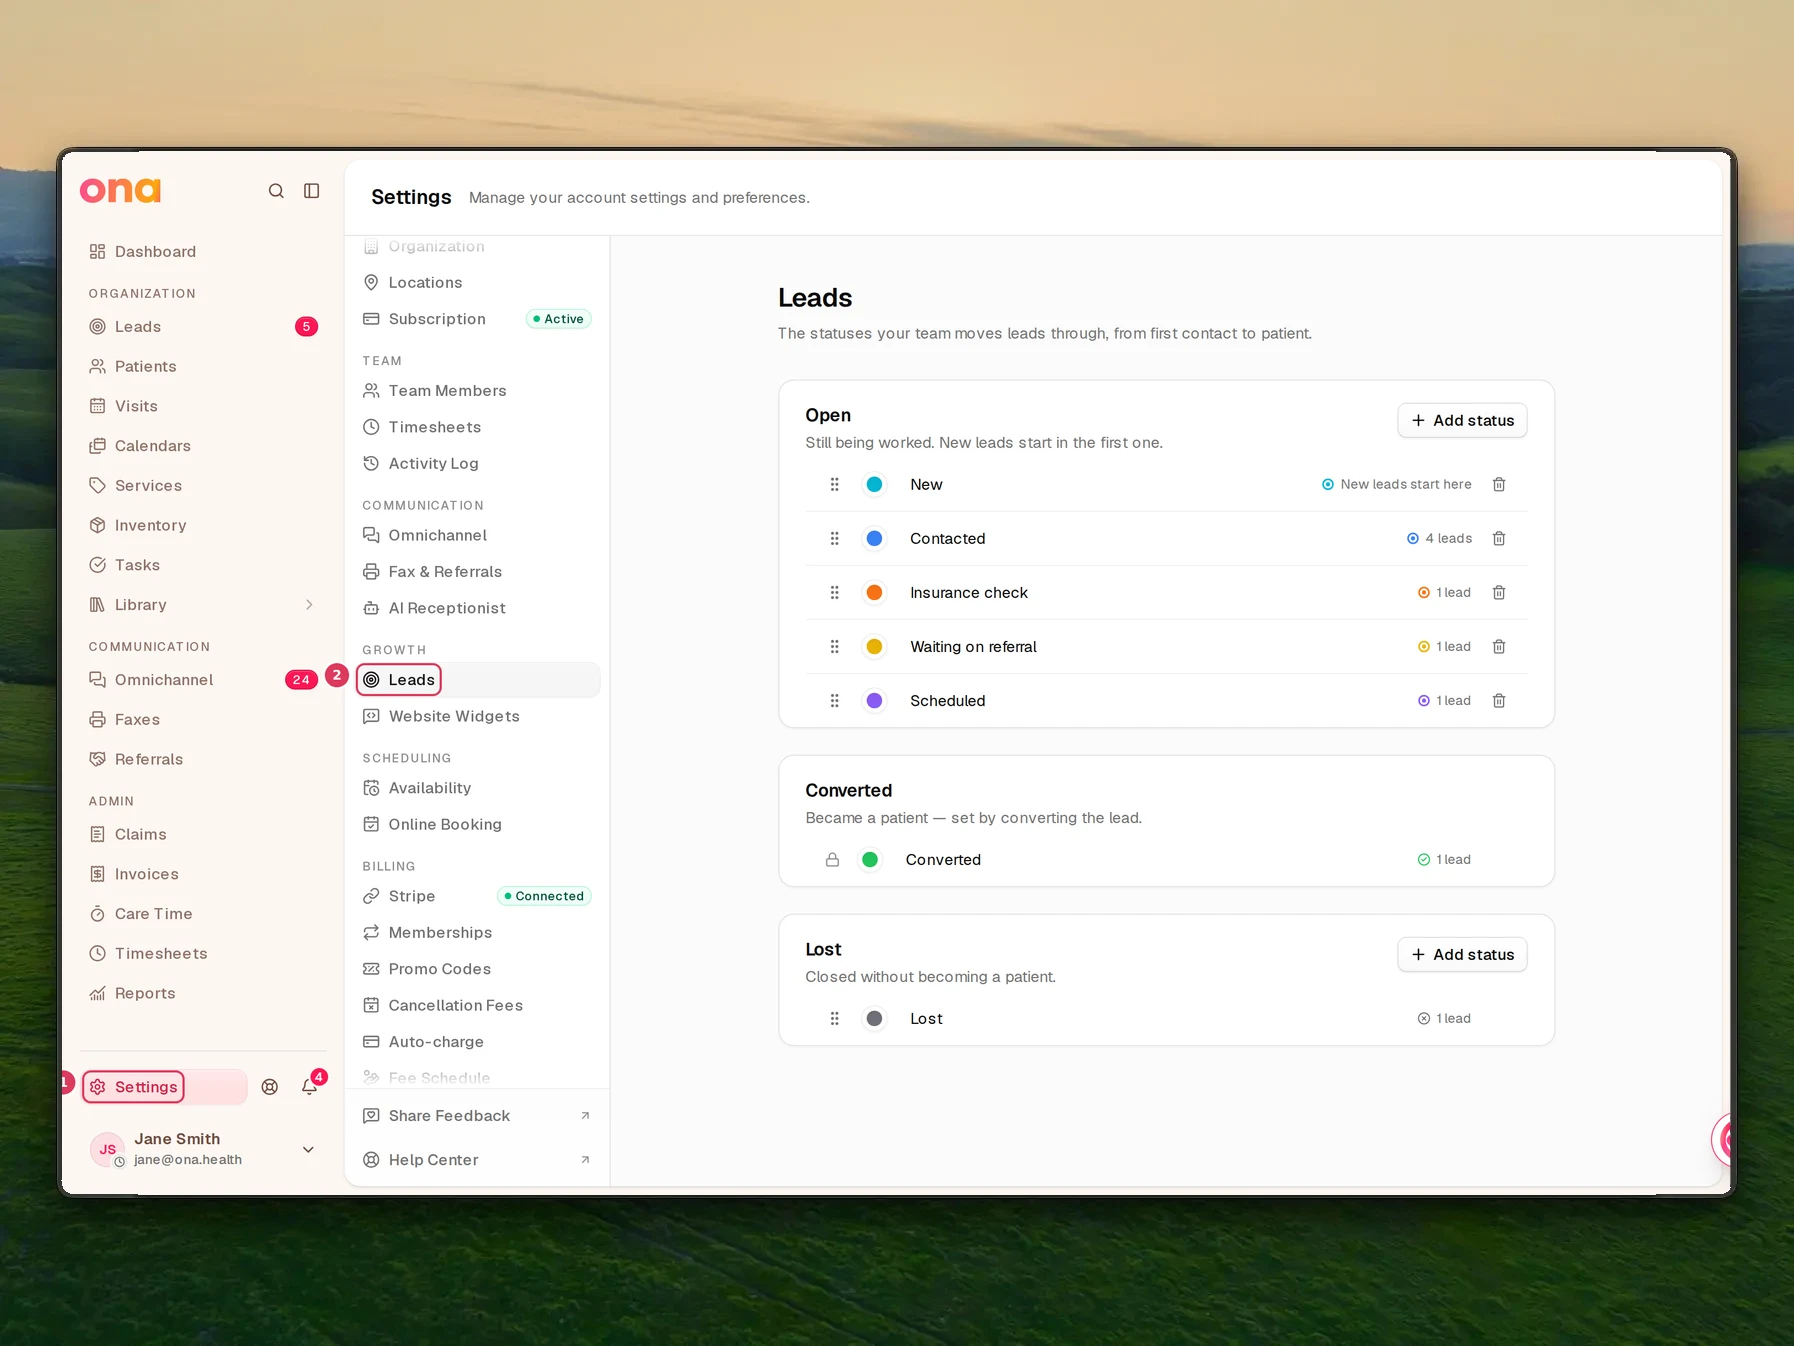Image resolution: width=1794 pixels, height=1346 pixels.
Task: Click Add status in the Lost section
Action: (1462, 954)
